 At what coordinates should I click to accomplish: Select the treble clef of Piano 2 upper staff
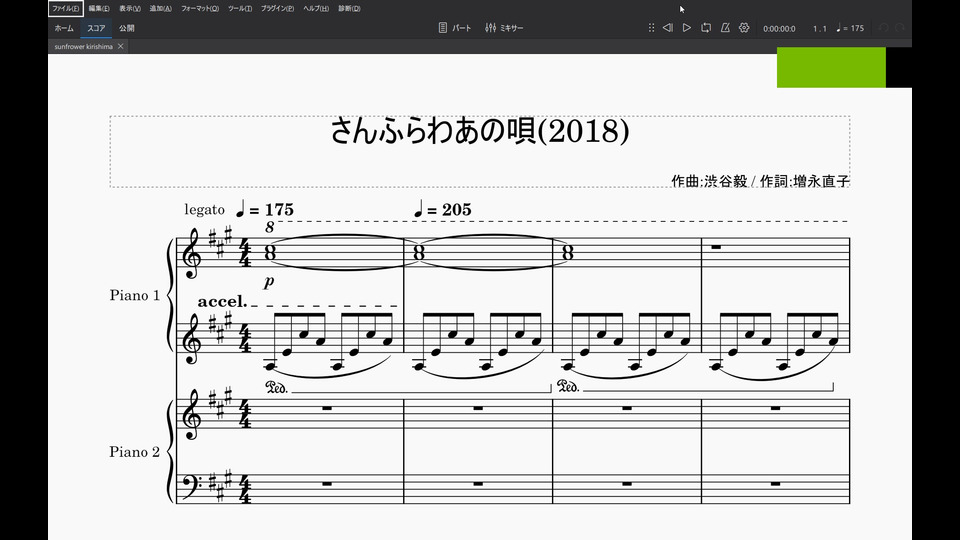pos(191,416)
